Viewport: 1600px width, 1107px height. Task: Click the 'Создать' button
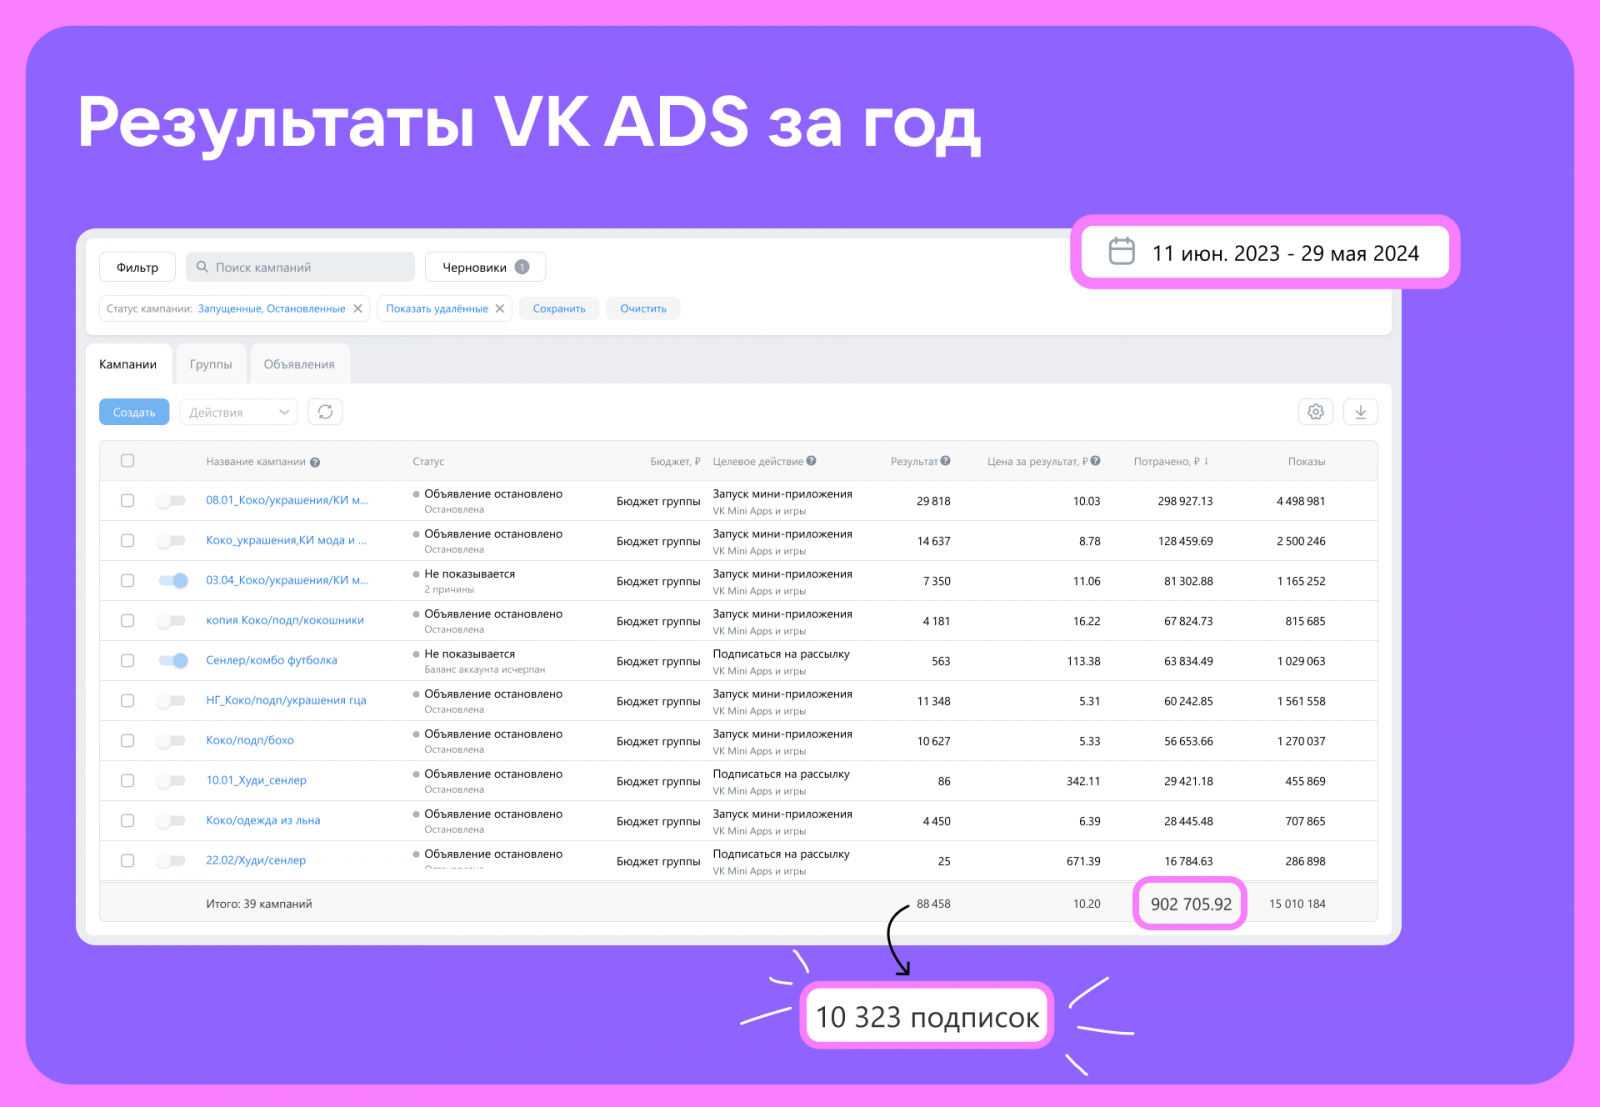click(134, 412)
